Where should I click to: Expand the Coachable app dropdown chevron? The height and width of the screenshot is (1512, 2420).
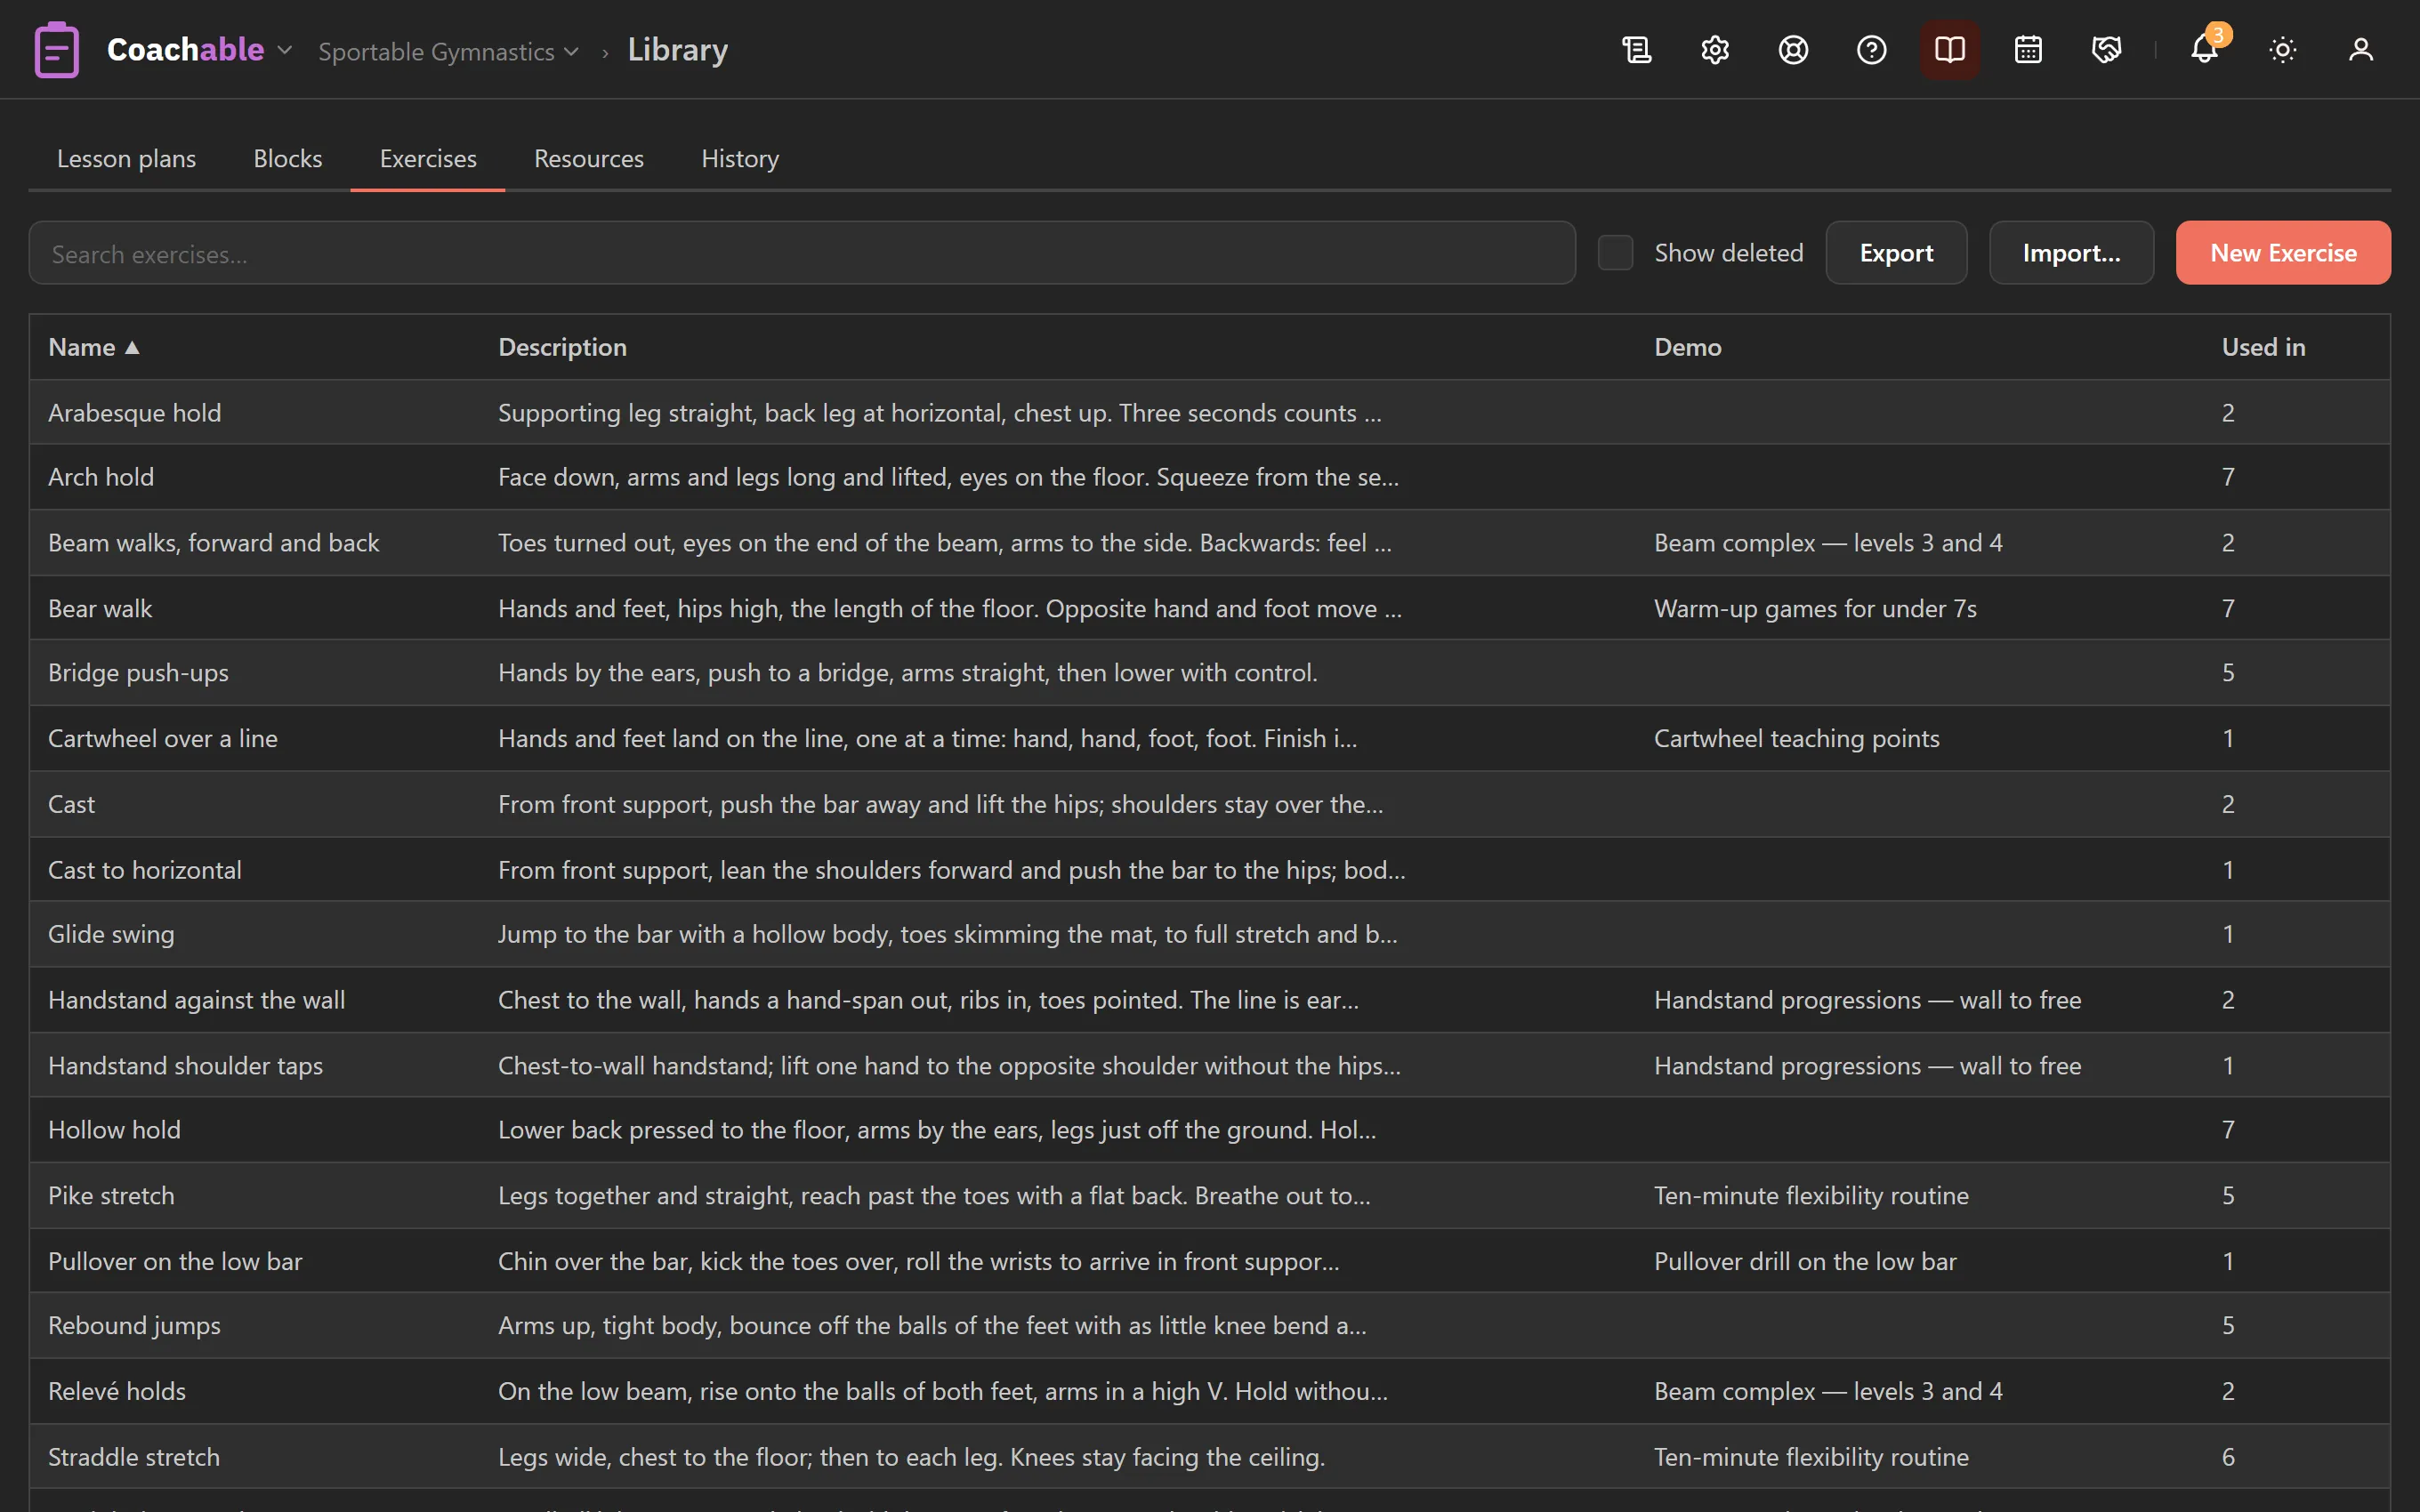(x=285, y=50)
